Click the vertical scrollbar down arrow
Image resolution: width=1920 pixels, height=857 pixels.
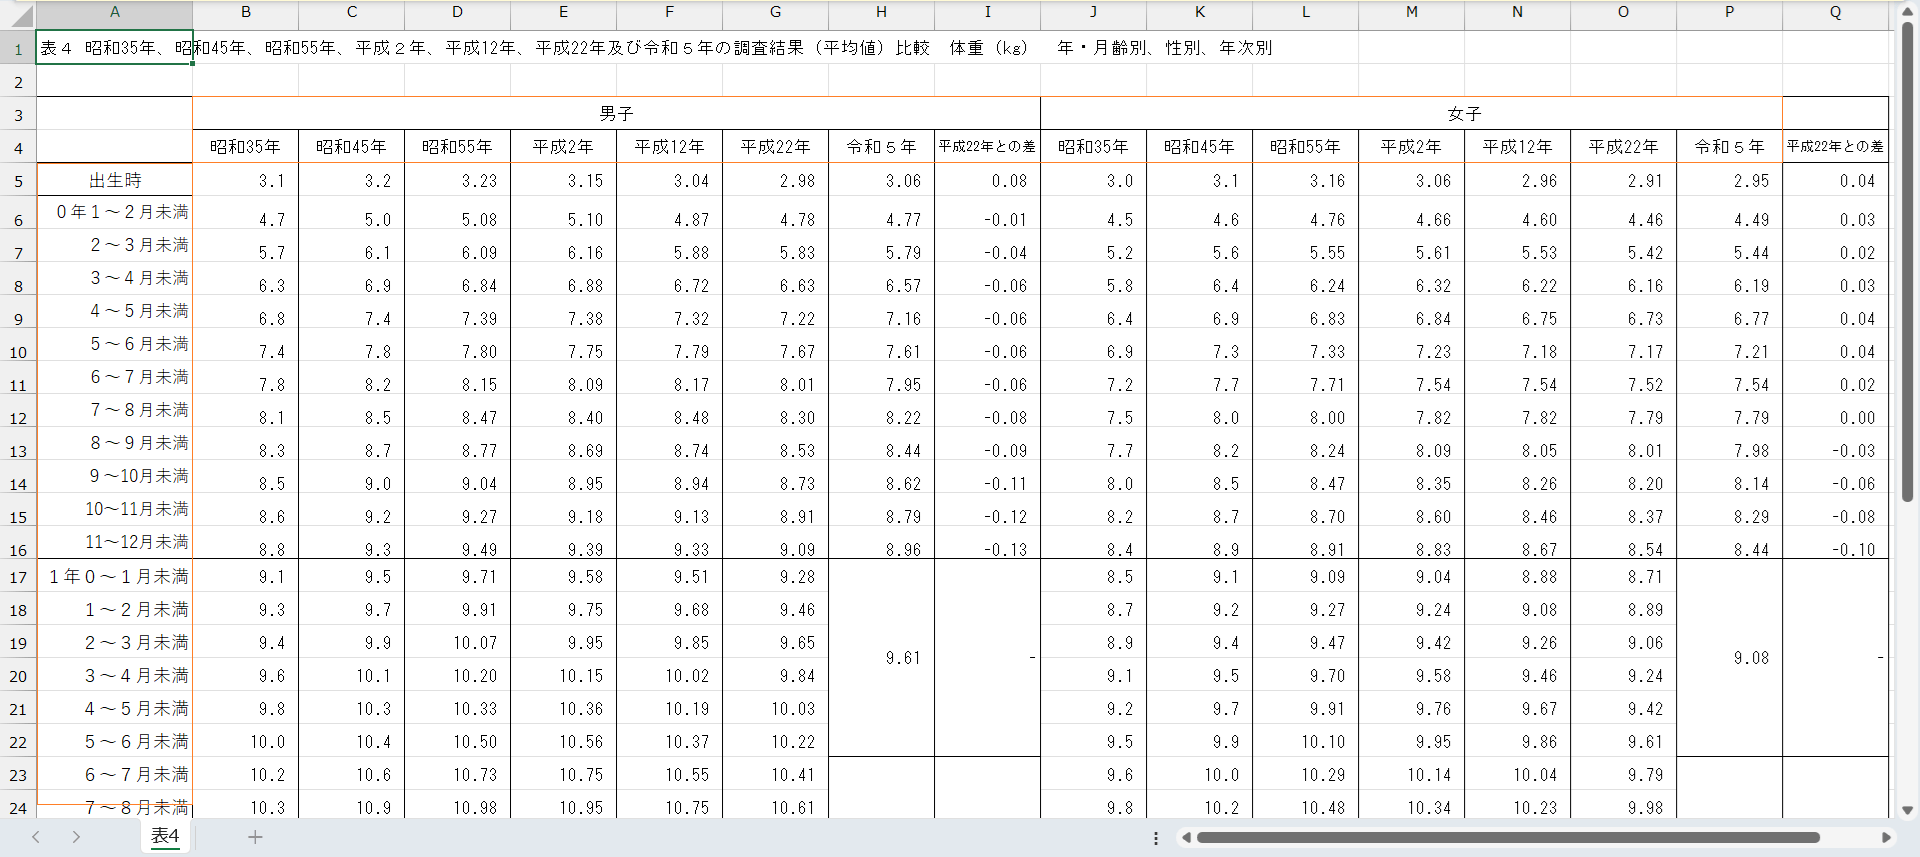tap(1907, 810)
